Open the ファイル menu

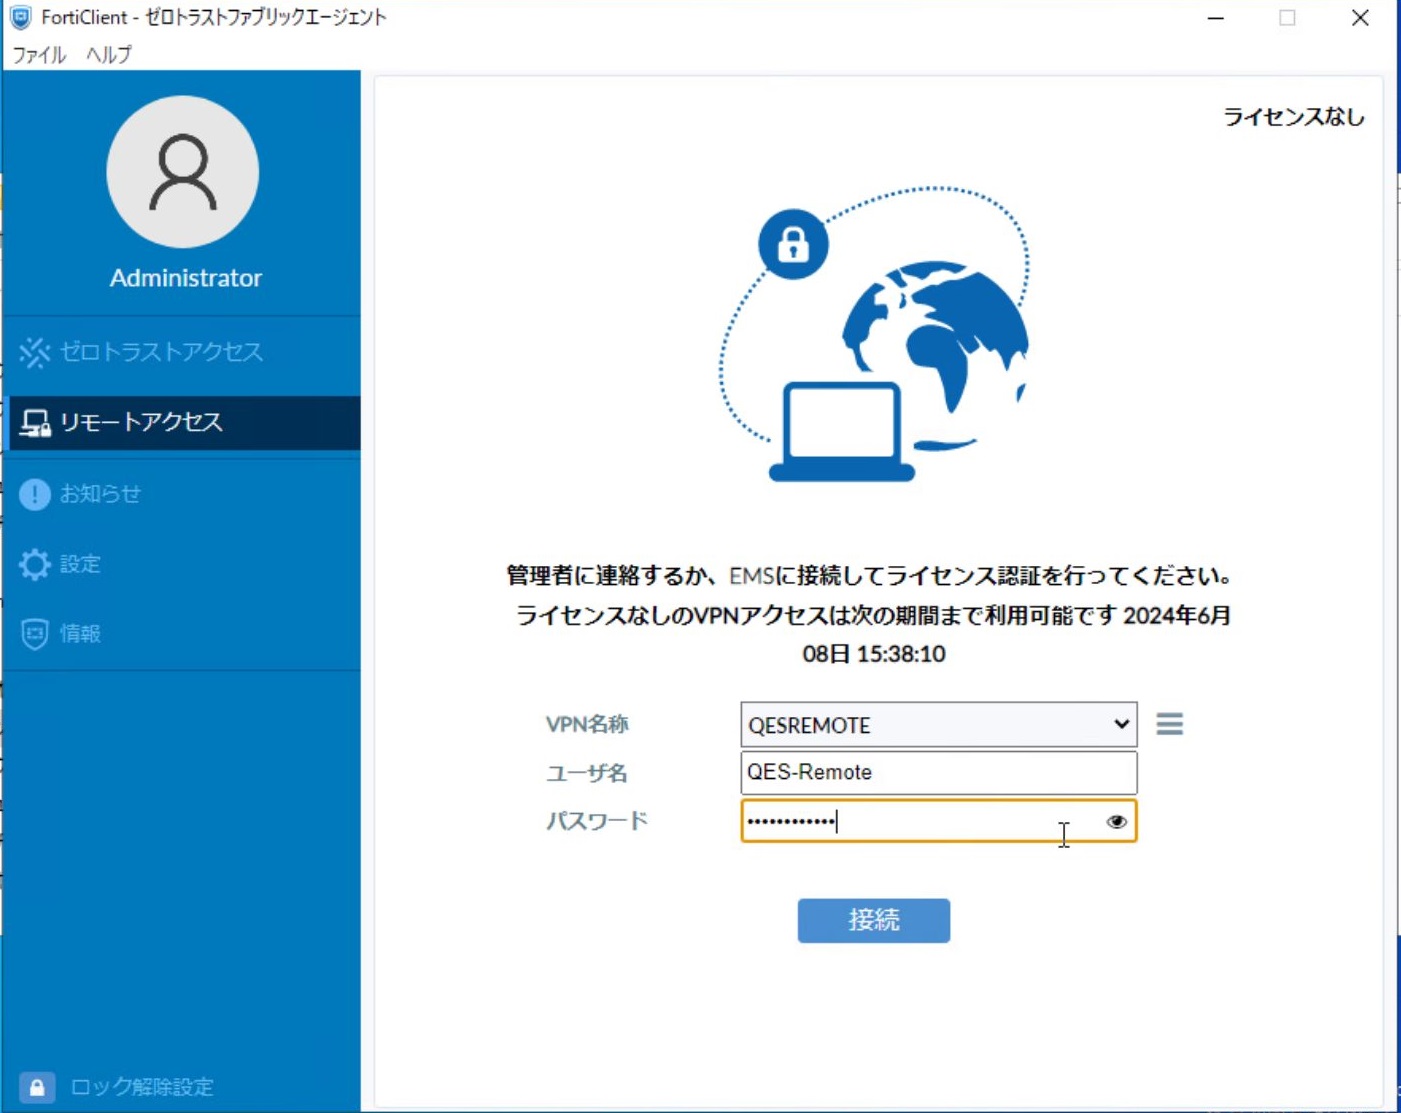click(39, 55)
